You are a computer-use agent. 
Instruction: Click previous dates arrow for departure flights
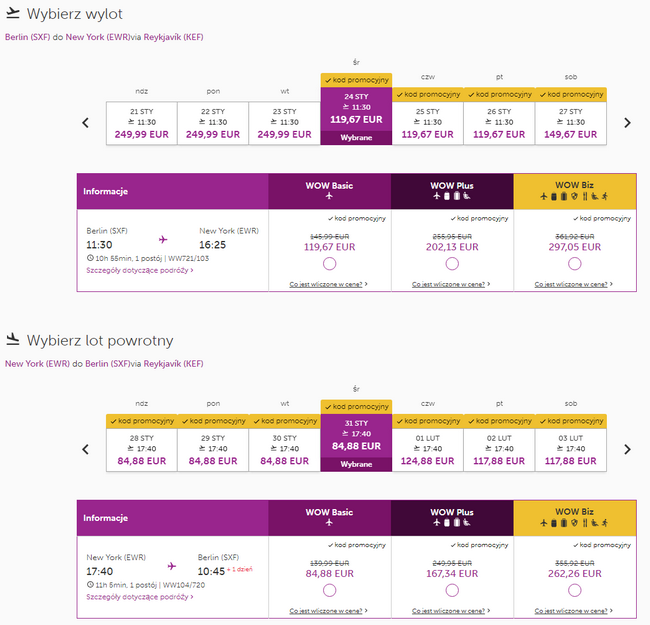[85, 123]
